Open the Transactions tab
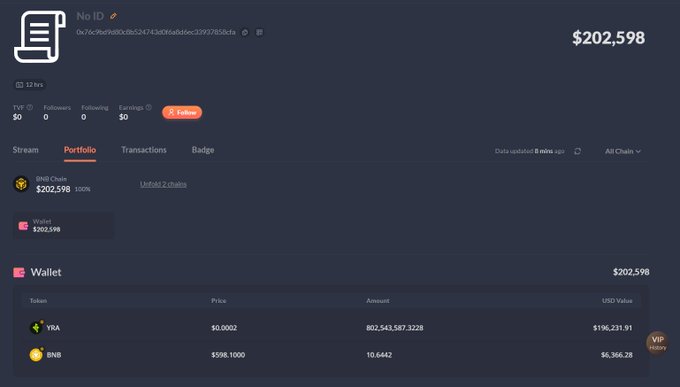The image size is (680, 387). pyautogui.click(x=144, y=150)
